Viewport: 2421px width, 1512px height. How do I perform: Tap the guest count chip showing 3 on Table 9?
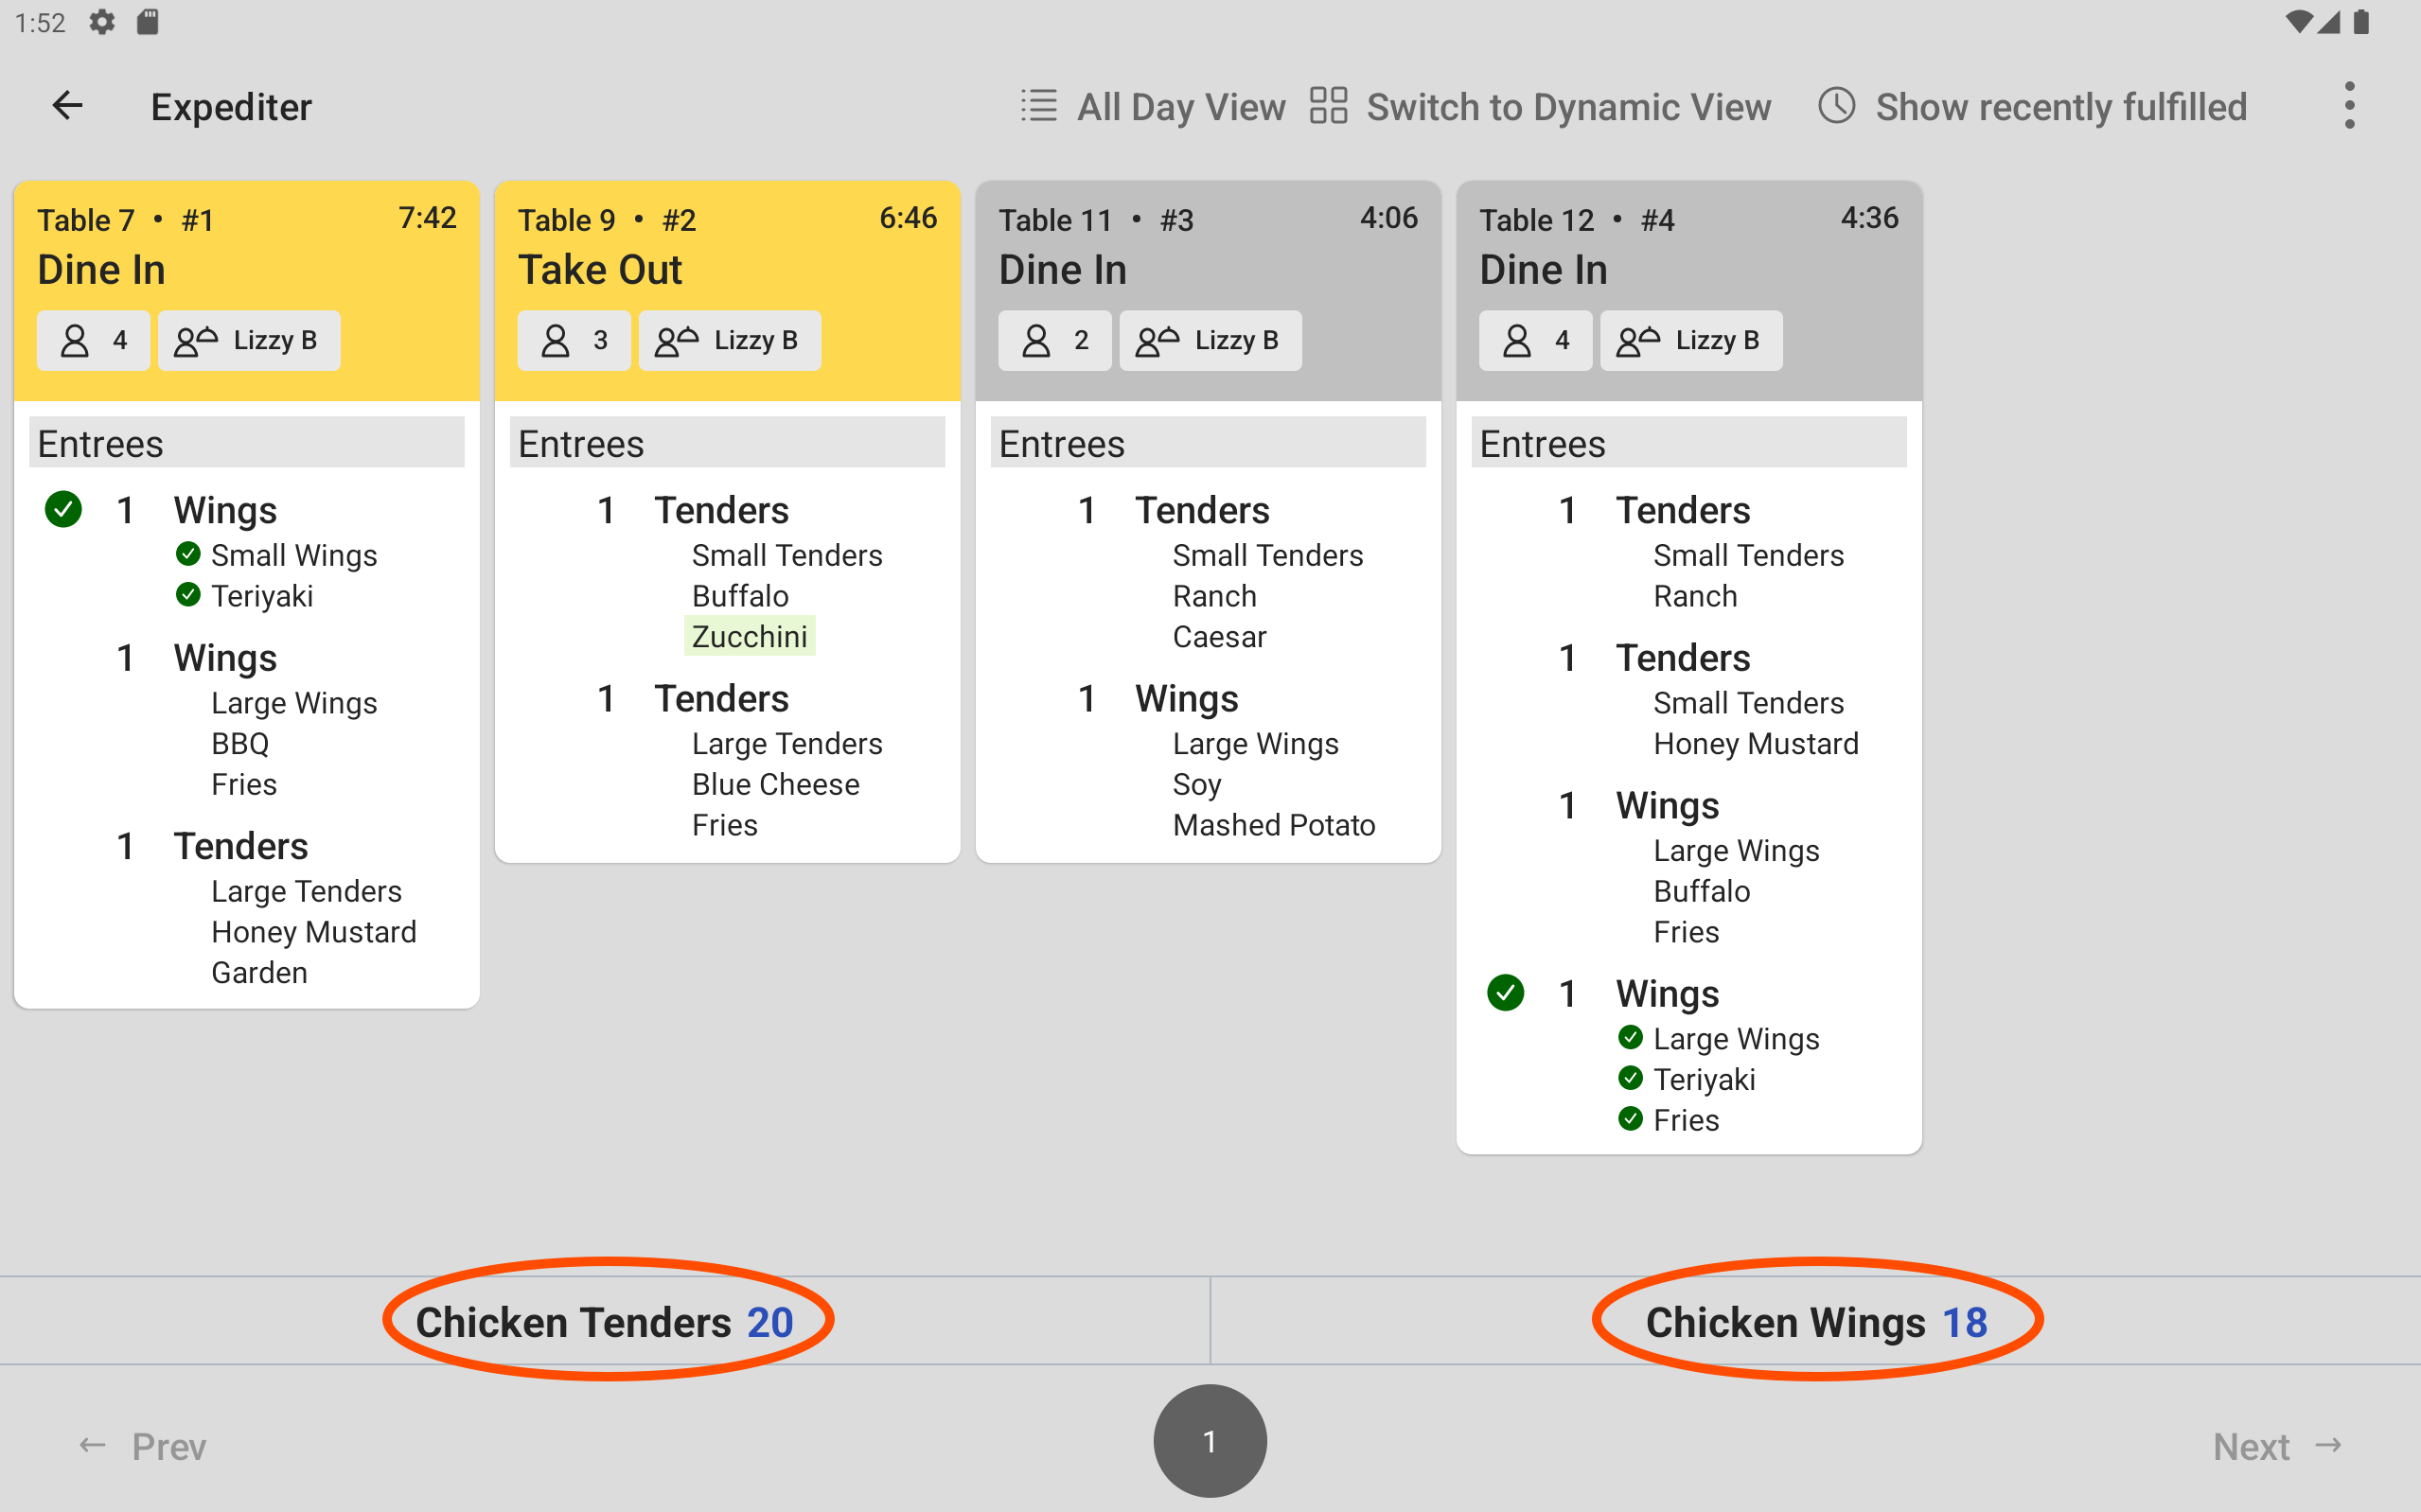[x=575, y=340]
